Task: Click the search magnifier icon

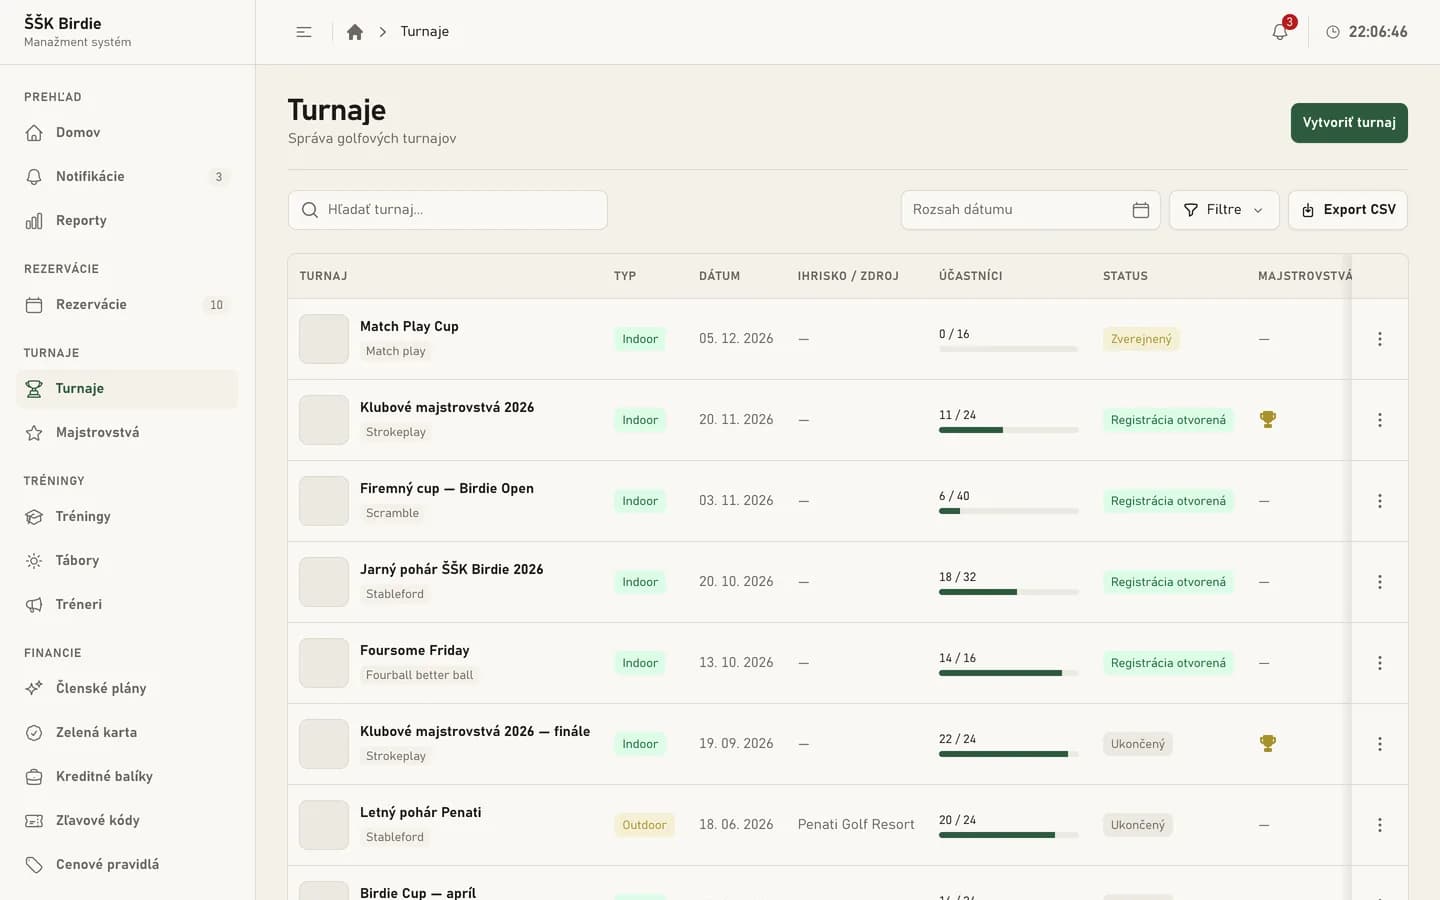Action: coord(310,210)
